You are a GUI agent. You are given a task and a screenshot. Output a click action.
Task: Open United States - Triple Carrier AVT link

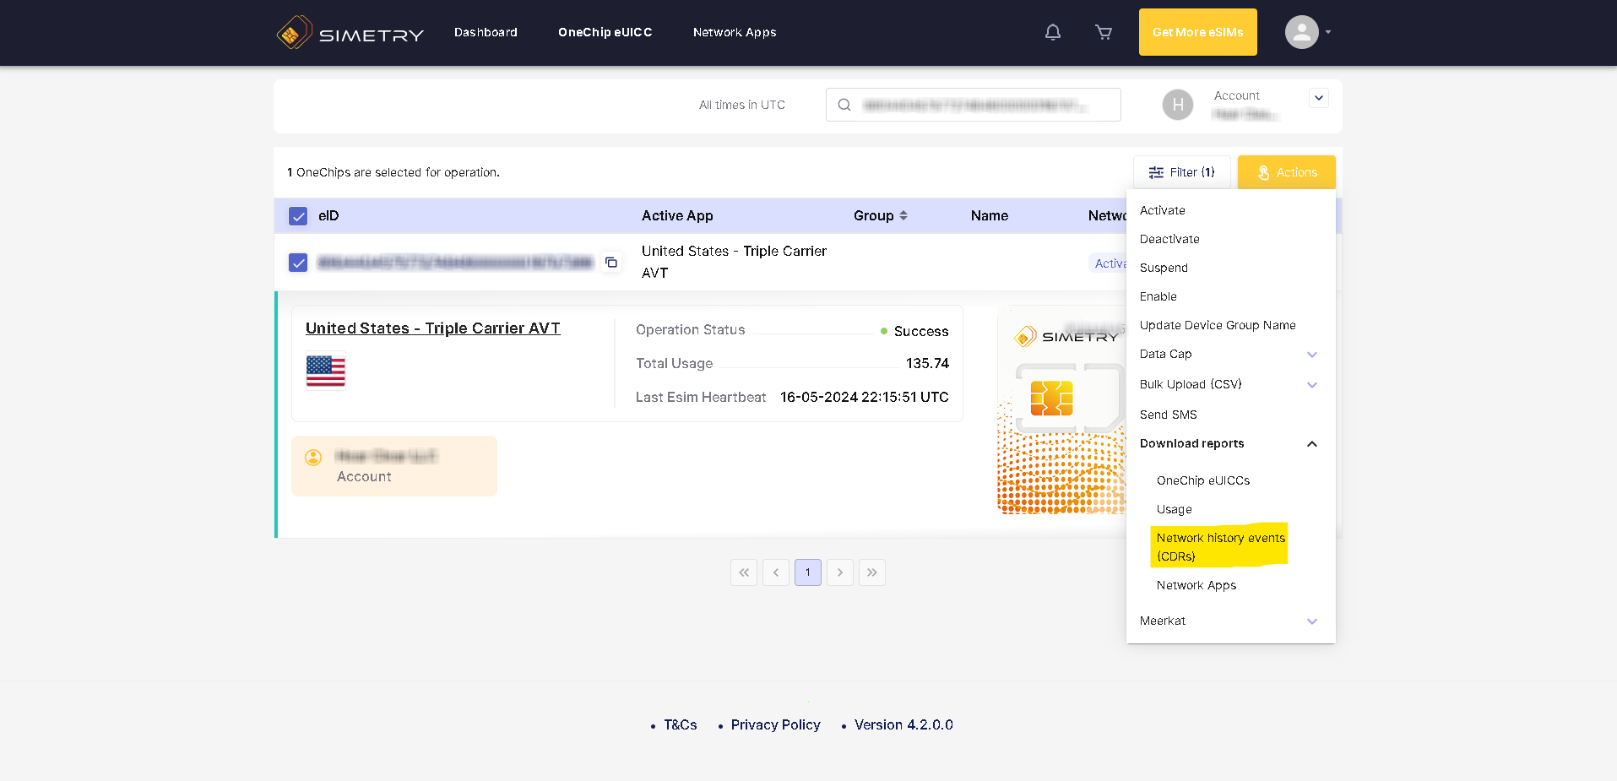[433, 328]
